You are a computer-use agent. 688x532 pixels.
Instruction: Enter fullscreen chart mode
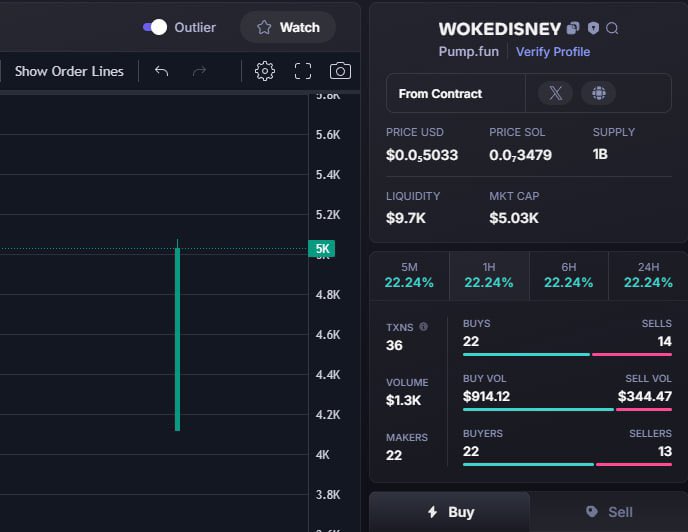click(303, 71)
